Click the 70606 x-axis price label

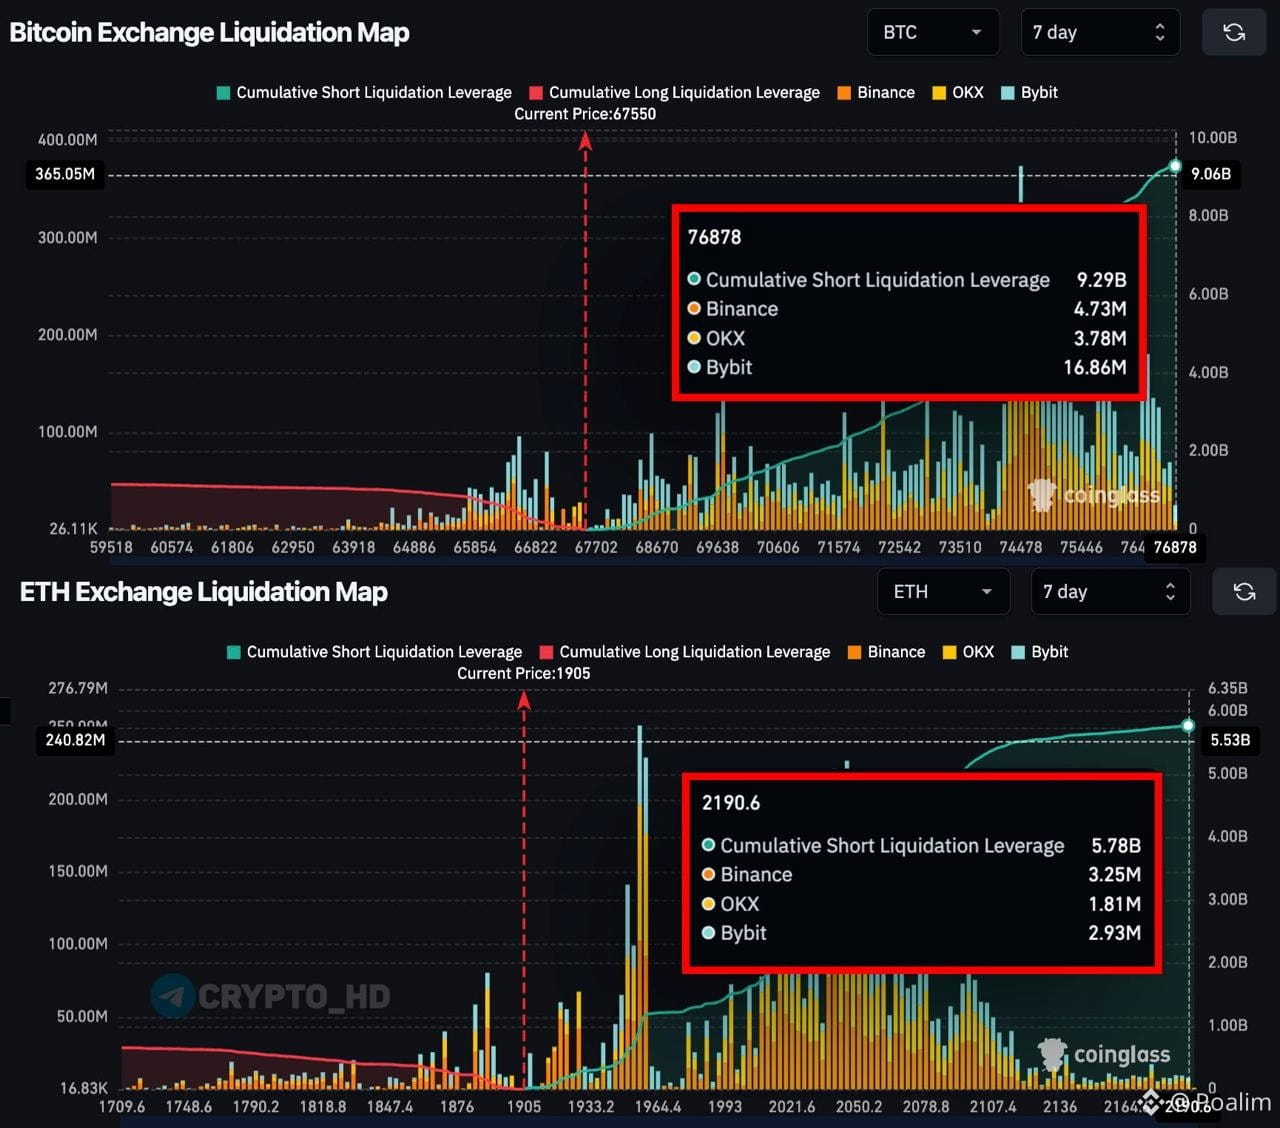(x=778, y=547)
